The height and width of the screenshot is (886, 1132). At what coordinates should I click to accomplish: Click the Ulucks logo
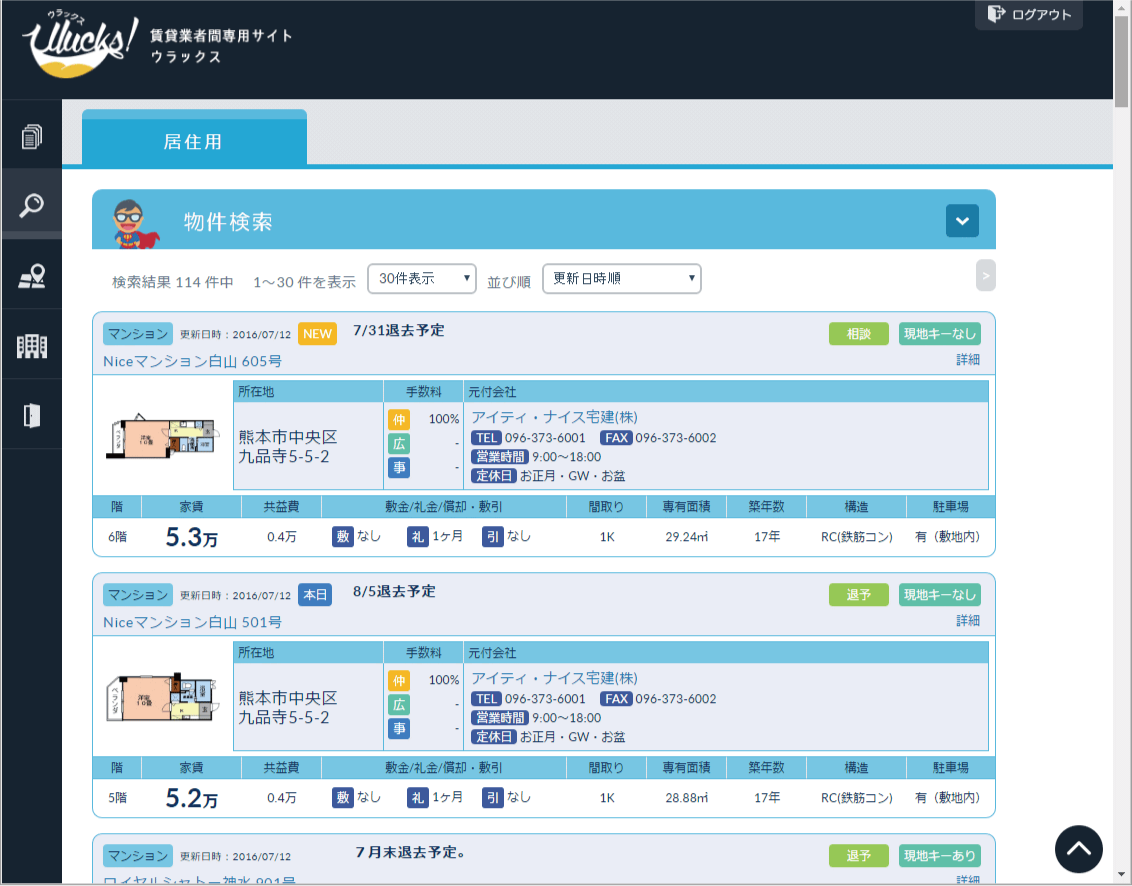click(79, 43)
